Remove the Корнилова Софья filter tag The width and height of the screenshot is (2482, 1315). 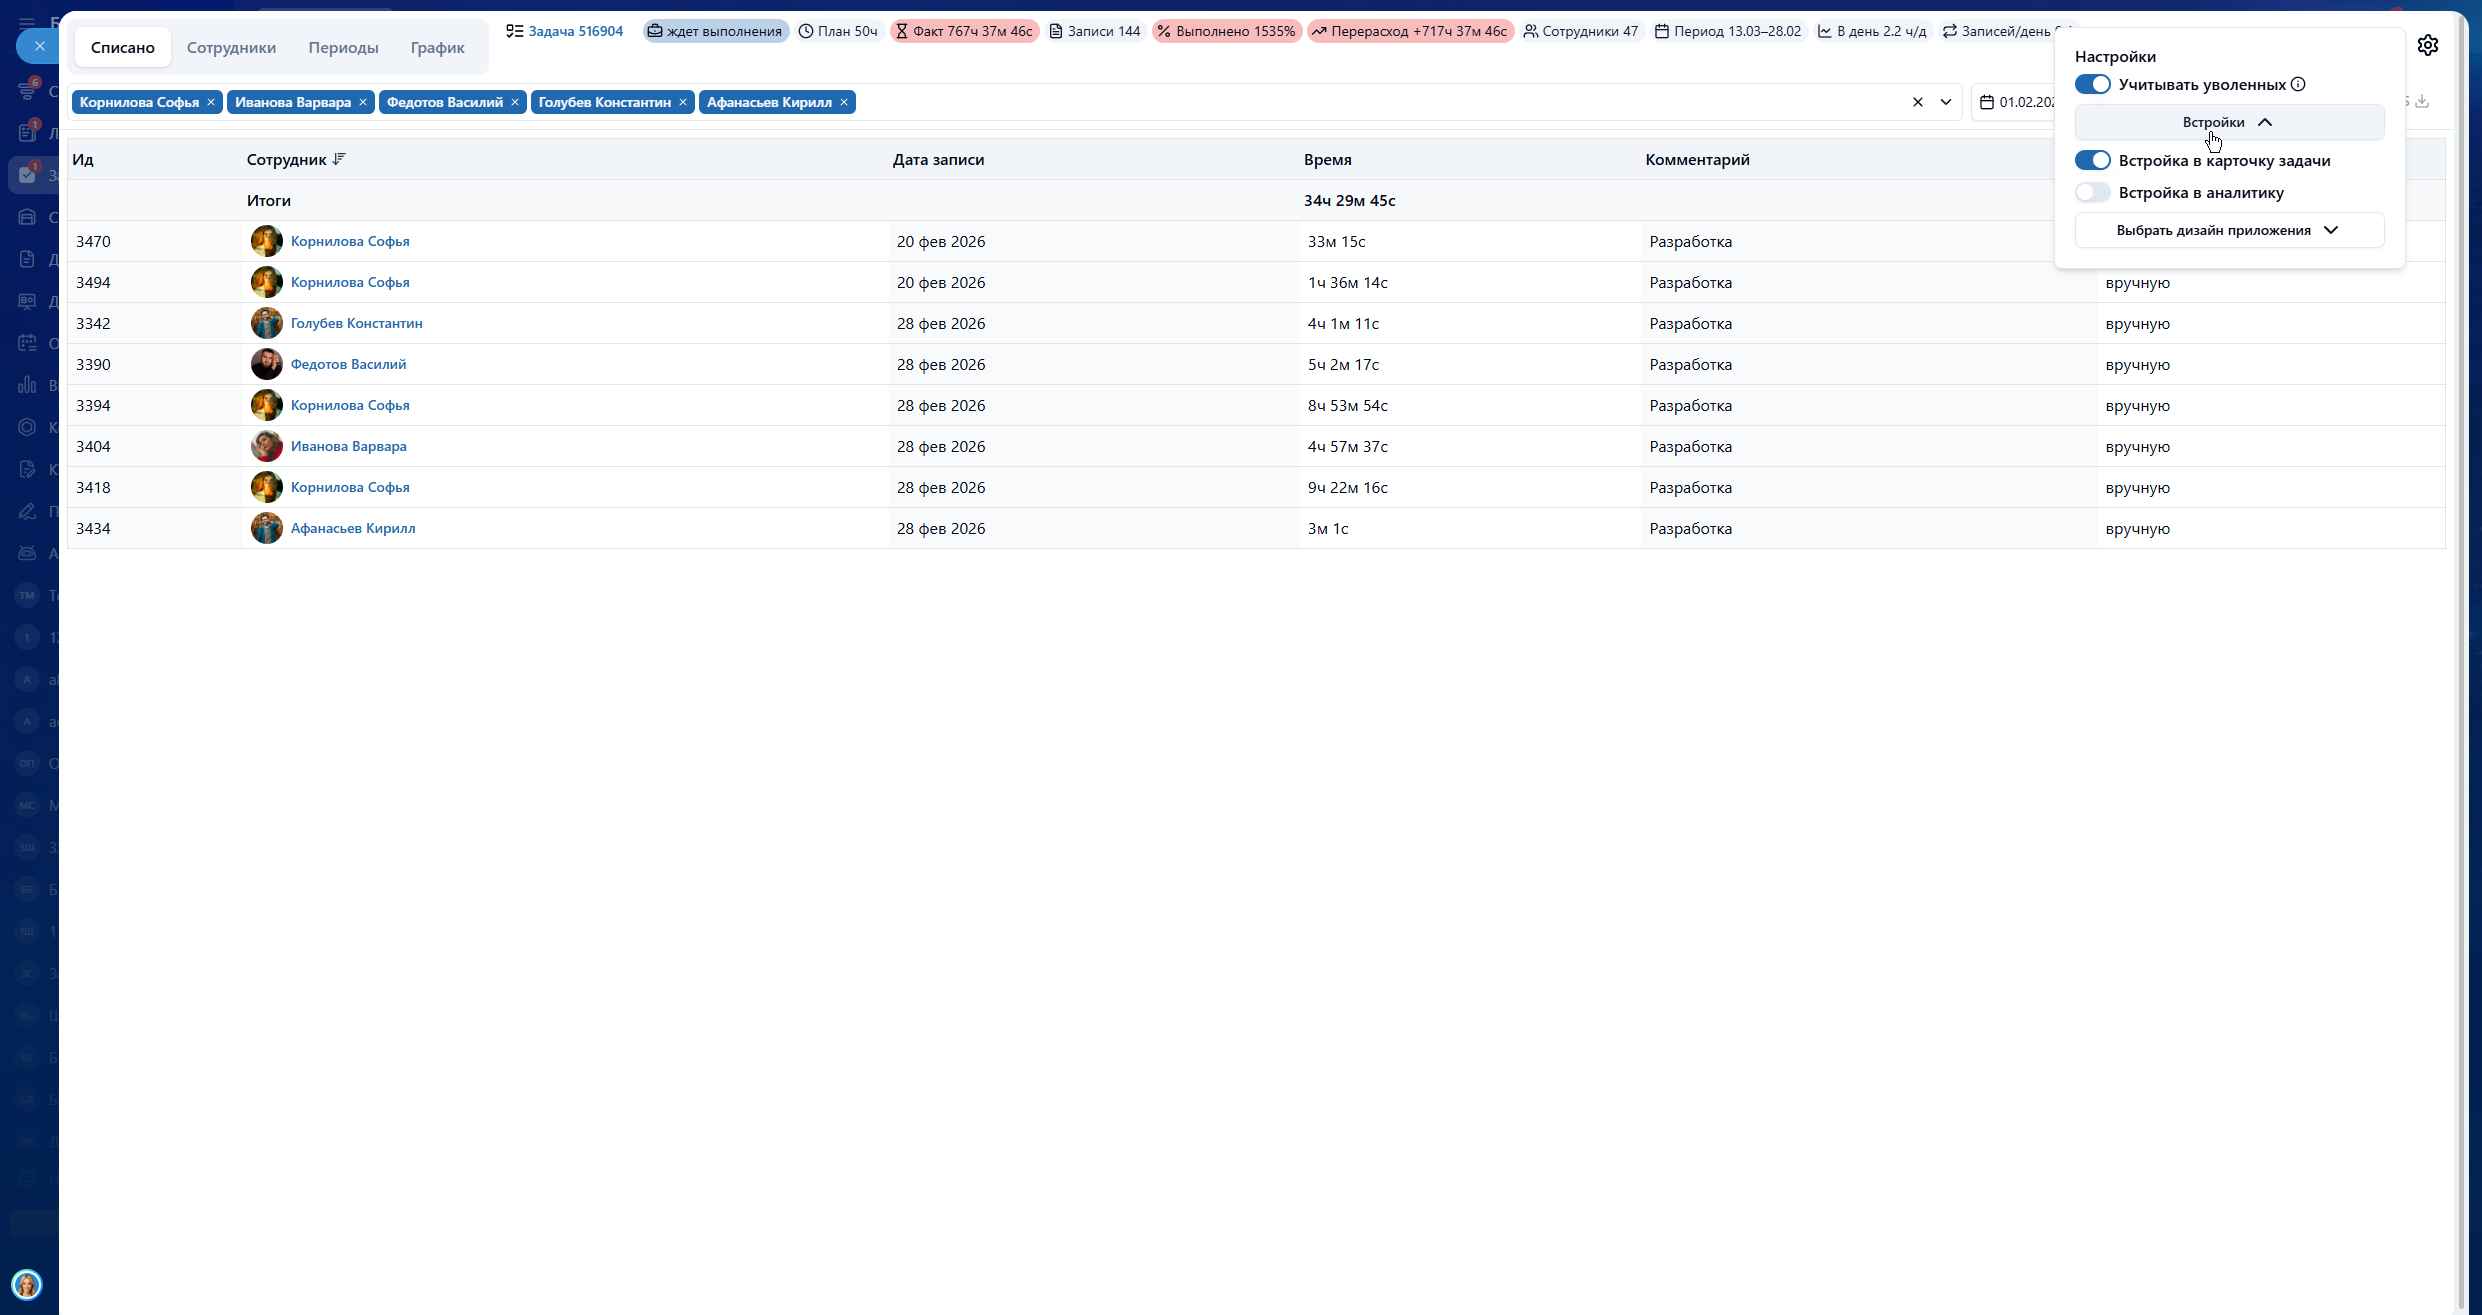(211, 103)
